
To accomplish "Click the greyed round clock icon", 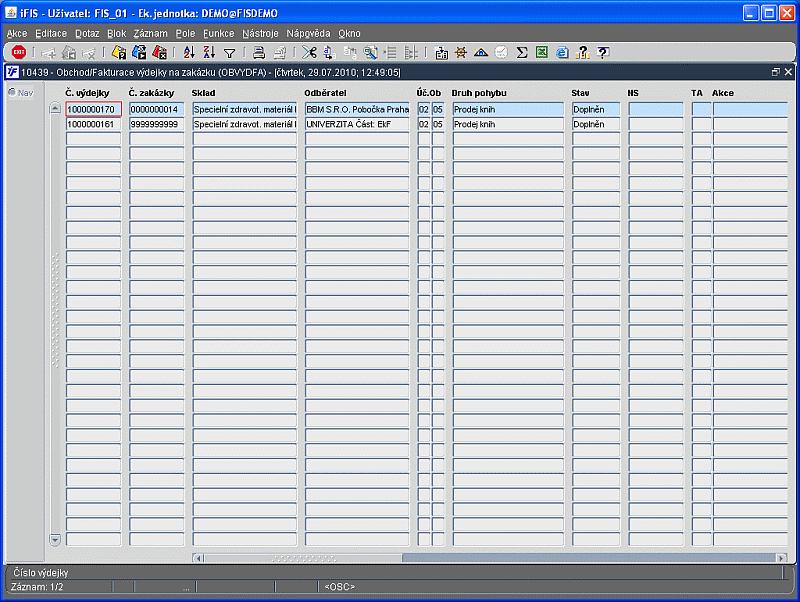I will click(x=502, y=52).
